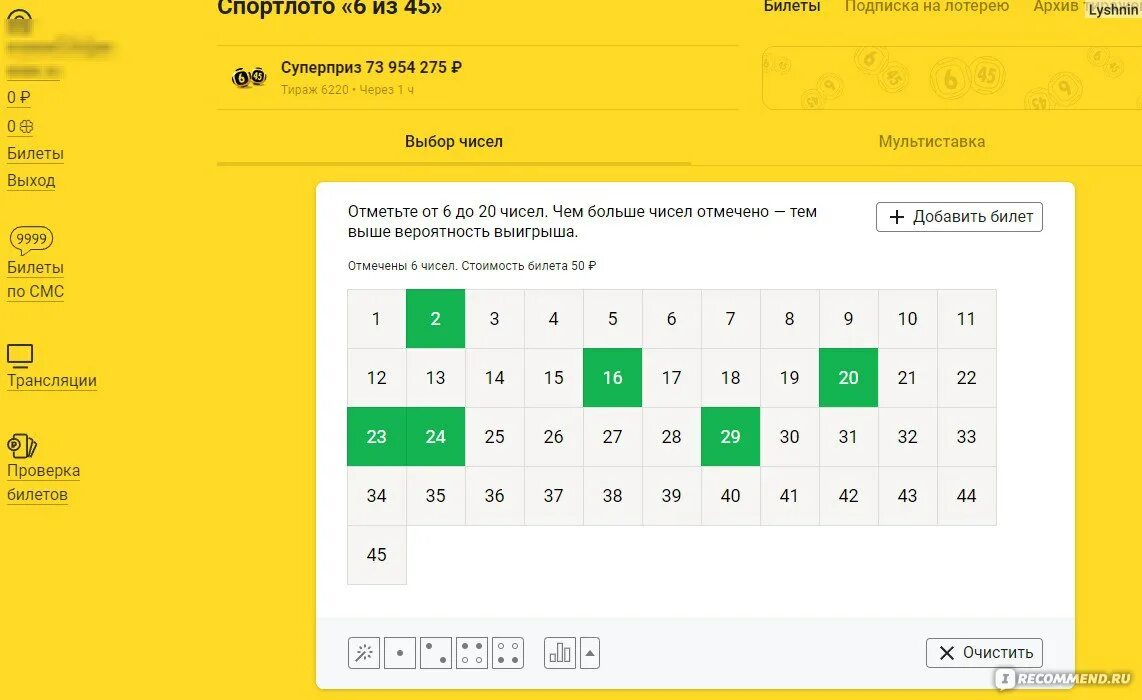This screenshot has width=1142, height=700.
Task: Click the Очистить button
Action: tap(984, 653)
